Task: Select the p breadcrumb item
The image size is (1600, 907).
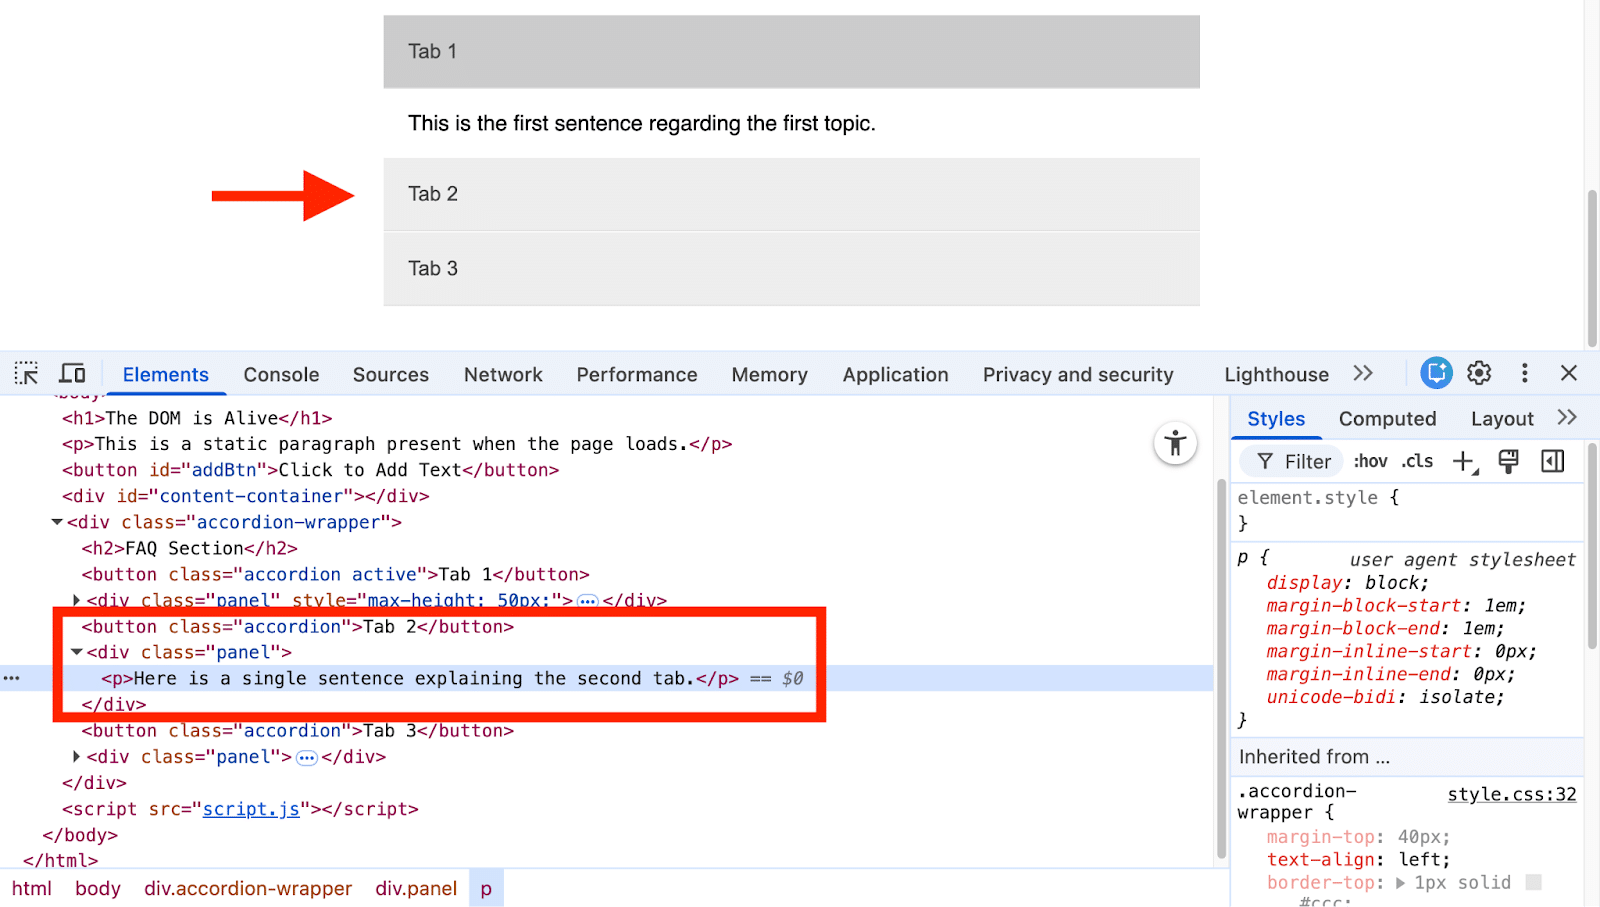Action: [x=486, y=888]
